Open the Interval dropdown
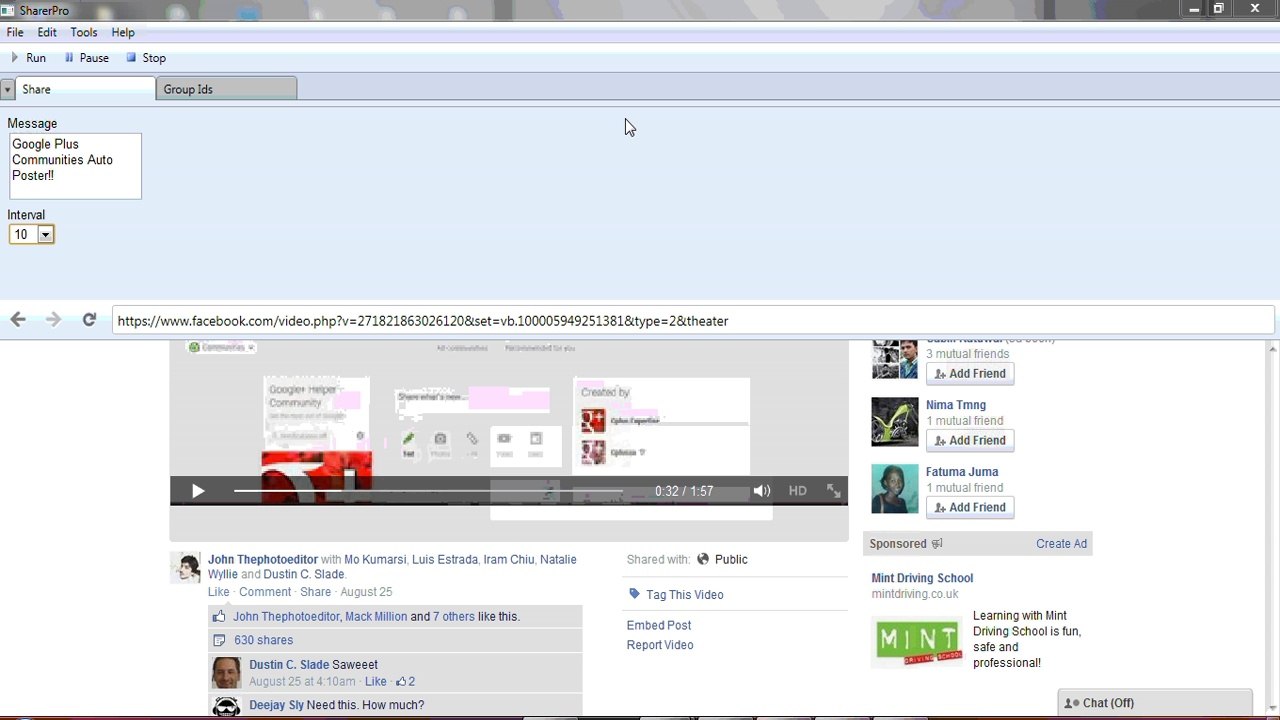 point(45,235)
